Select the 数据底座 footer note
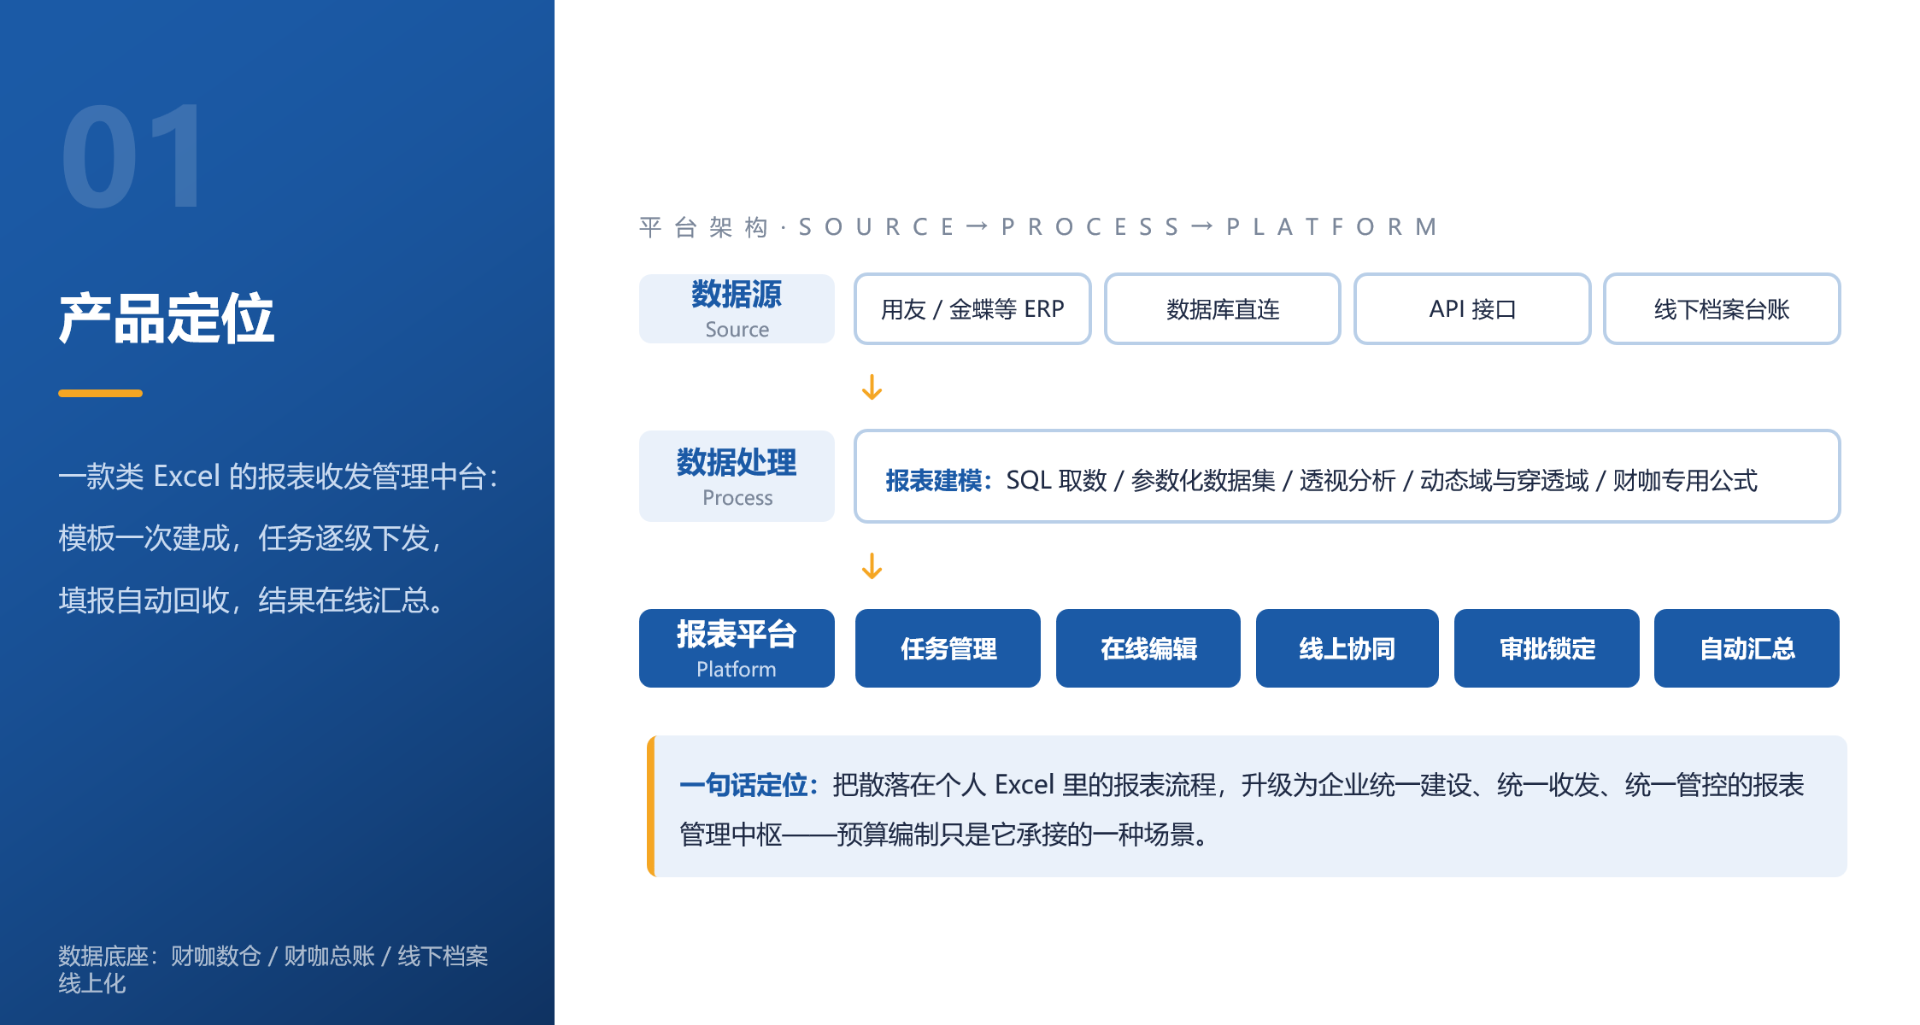1920x1025 pixels. click(273, 969)
